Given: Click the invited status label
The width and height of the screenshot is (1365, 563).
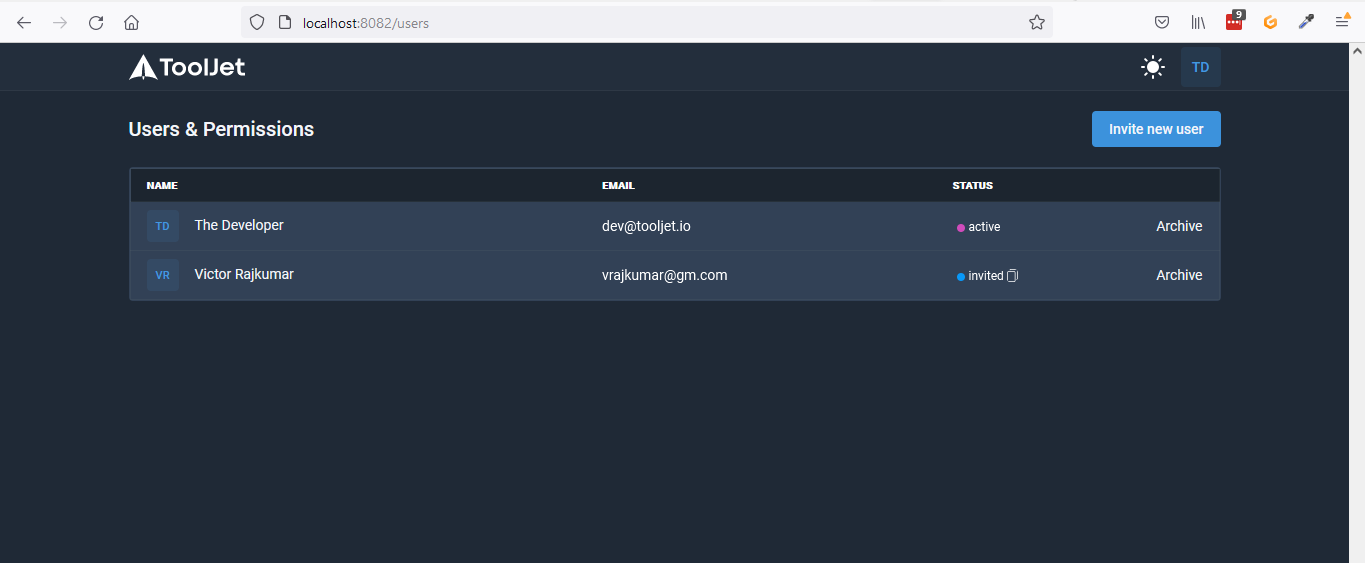Looking at the screenshot, I should coord(986,276).
